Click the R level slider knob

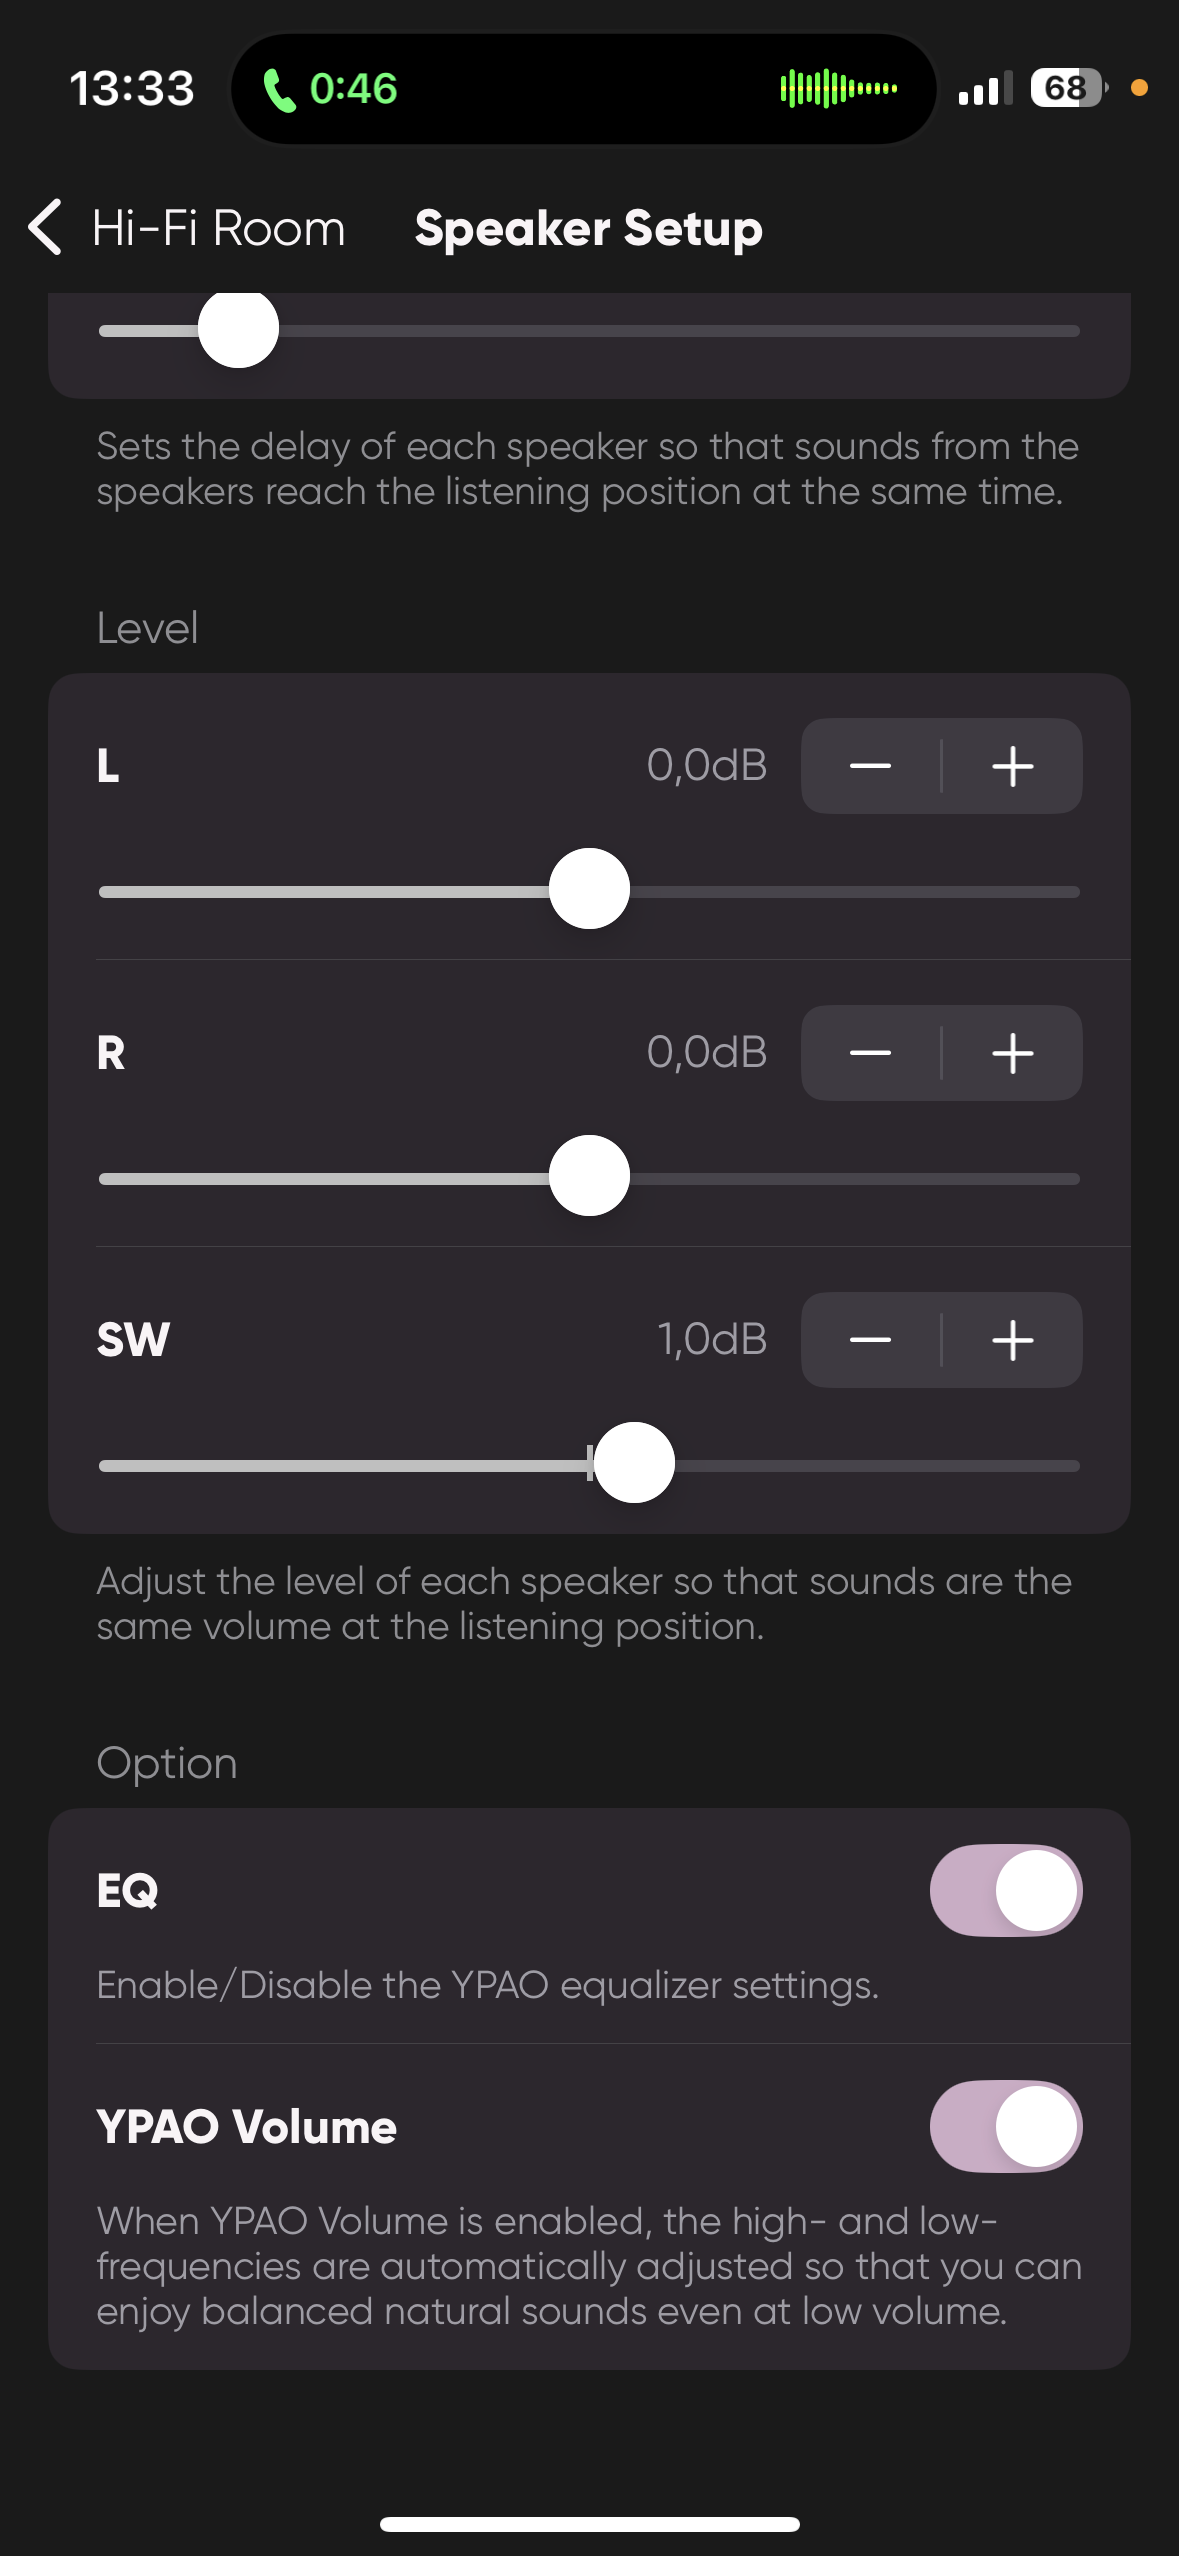coord(589,1176)
